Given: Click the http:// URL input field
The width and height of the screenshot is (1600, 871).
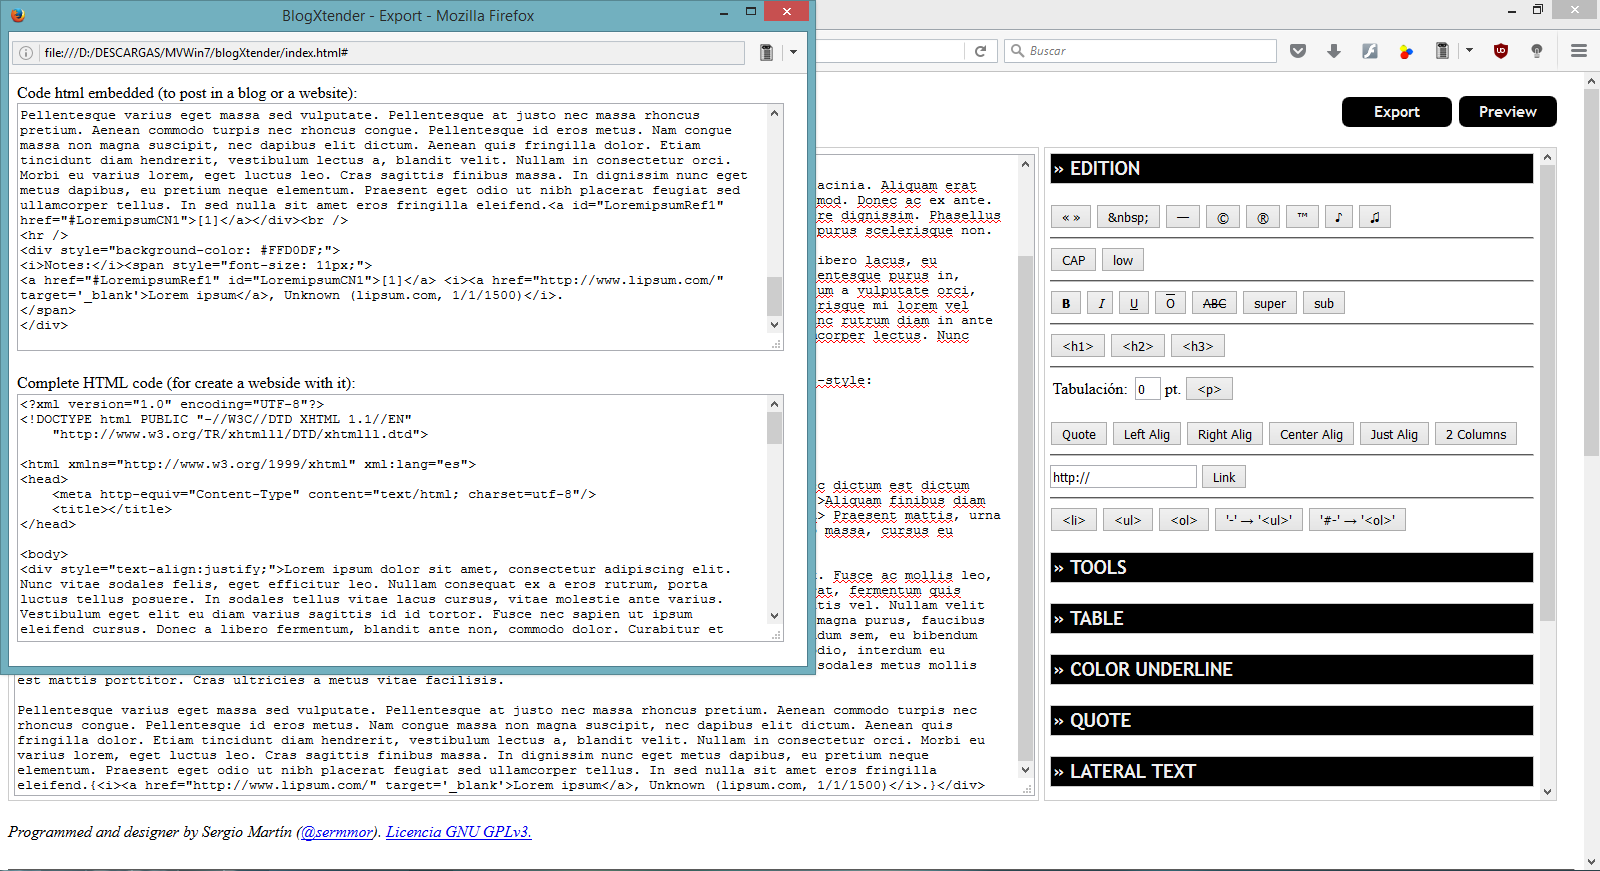Looking at the screenshot, I should (1123, 477).
